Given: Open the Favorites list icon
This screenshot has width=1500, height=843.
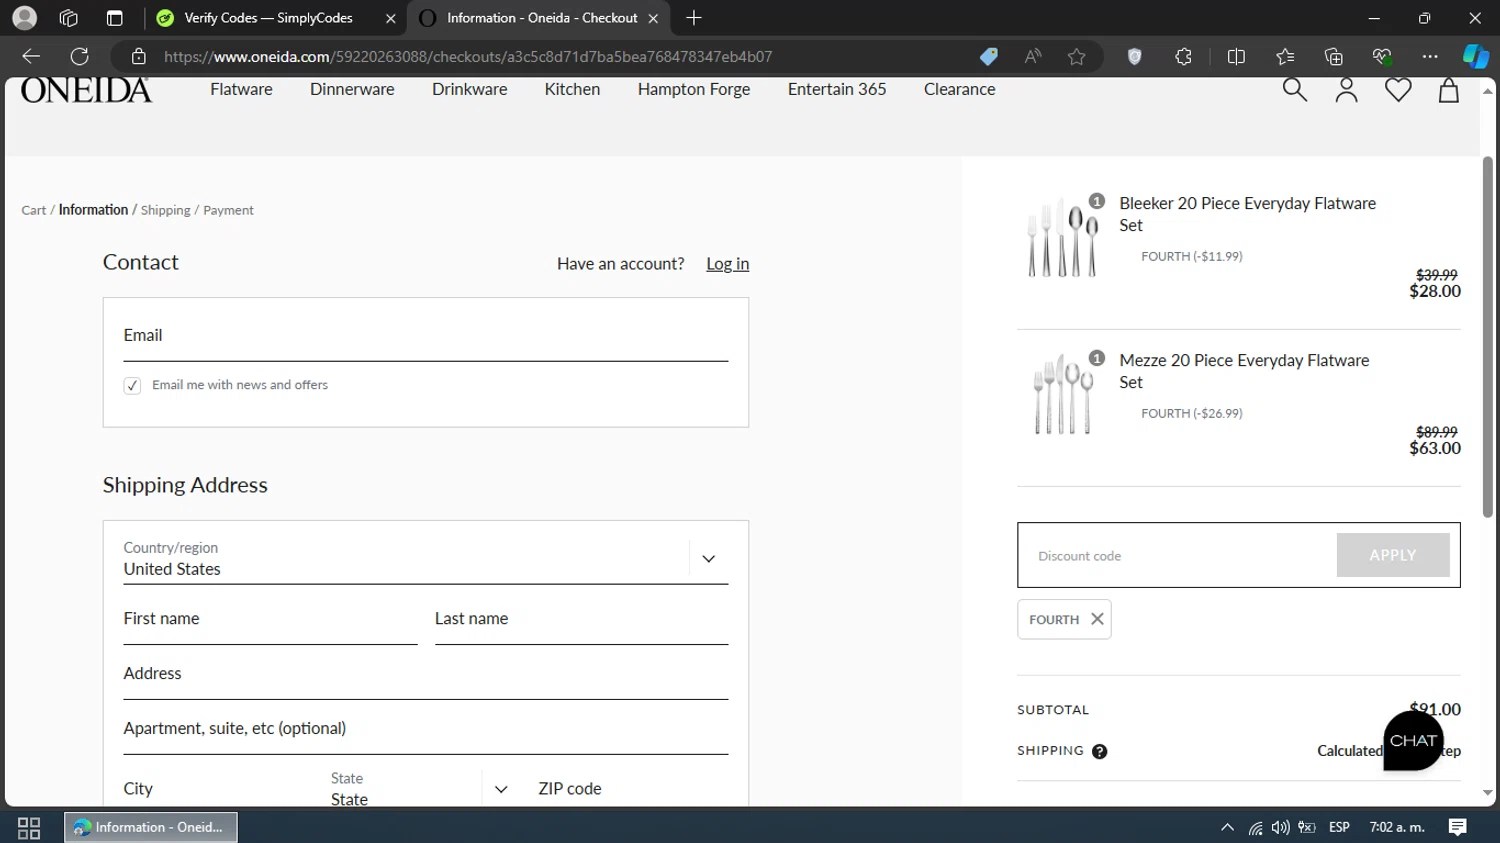Looking at the screenshot, I should pos(1285,57).
